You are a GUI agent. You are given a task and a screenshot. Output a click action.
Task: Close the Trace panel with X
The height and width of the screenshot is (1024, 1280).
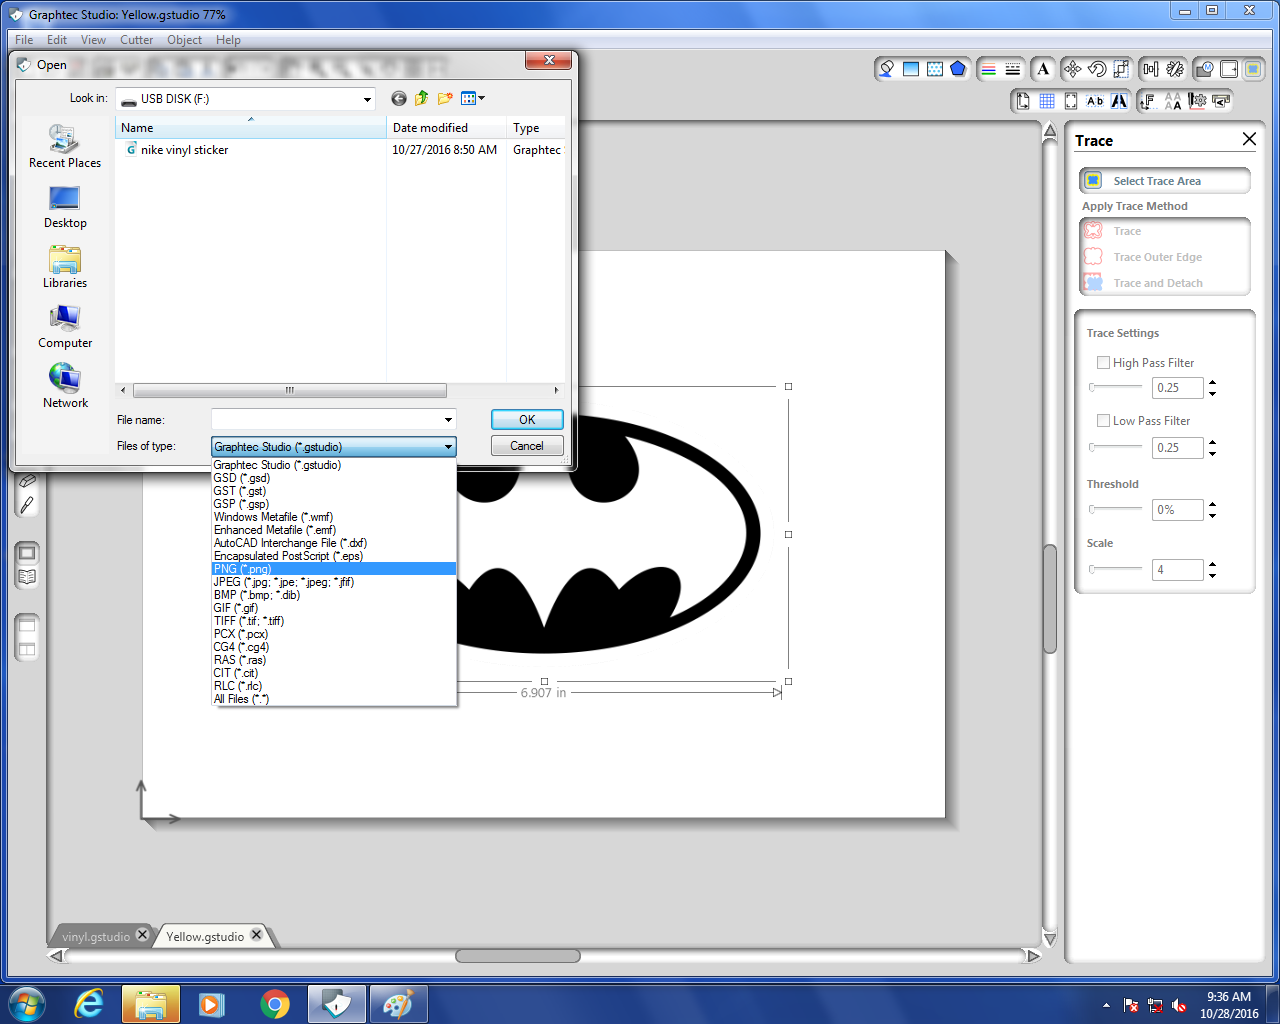point(1249,140)
